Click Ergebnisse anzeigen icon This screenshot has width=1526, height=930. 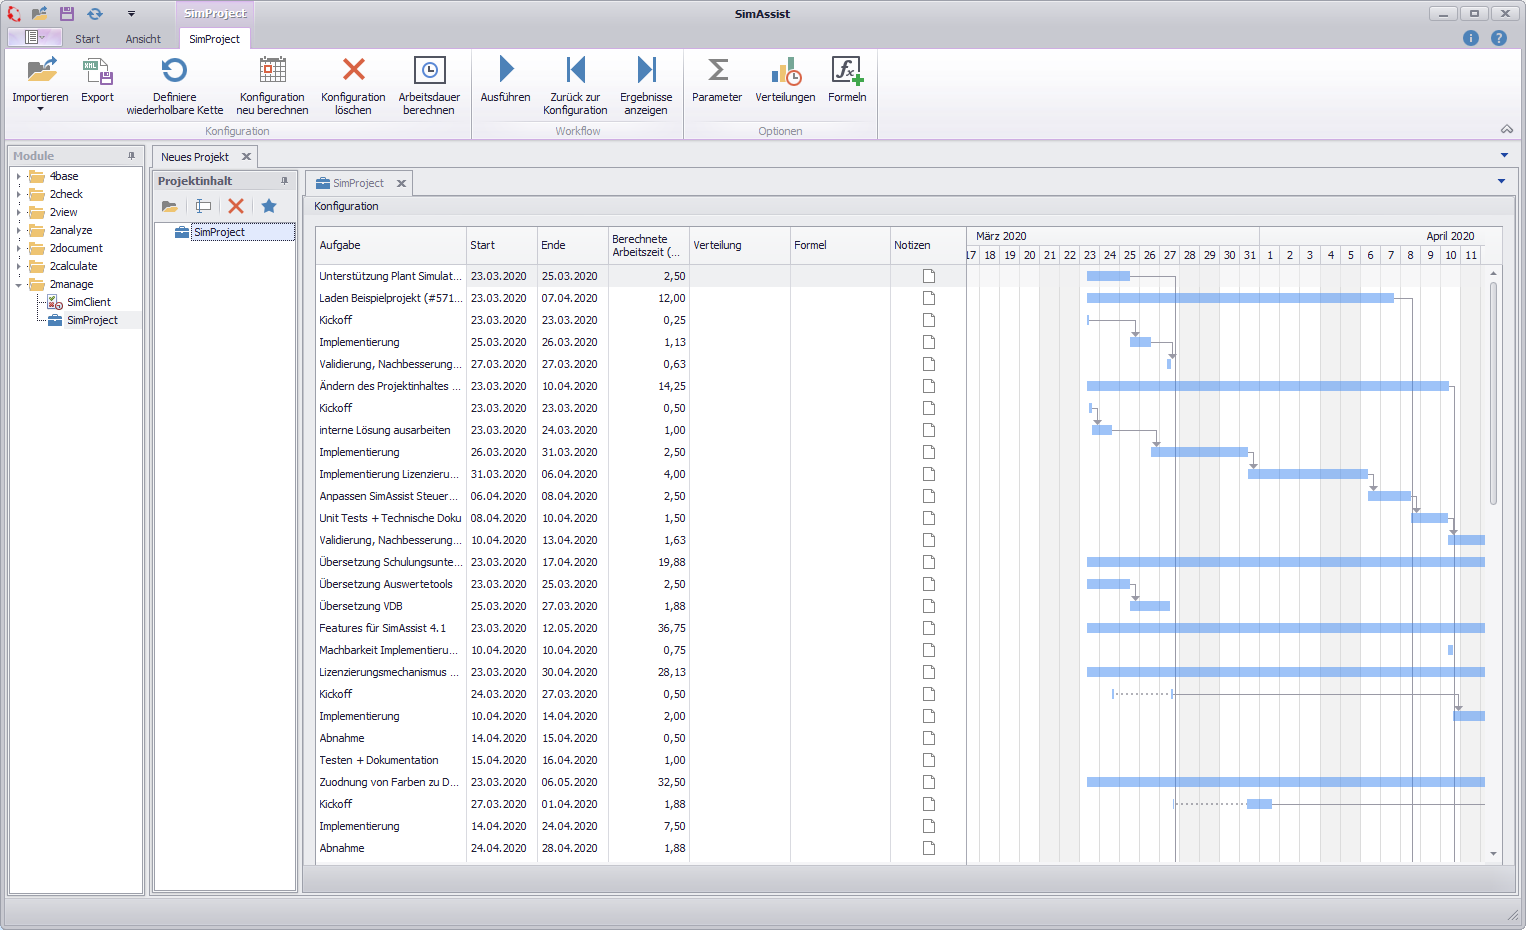pos(646,69)
